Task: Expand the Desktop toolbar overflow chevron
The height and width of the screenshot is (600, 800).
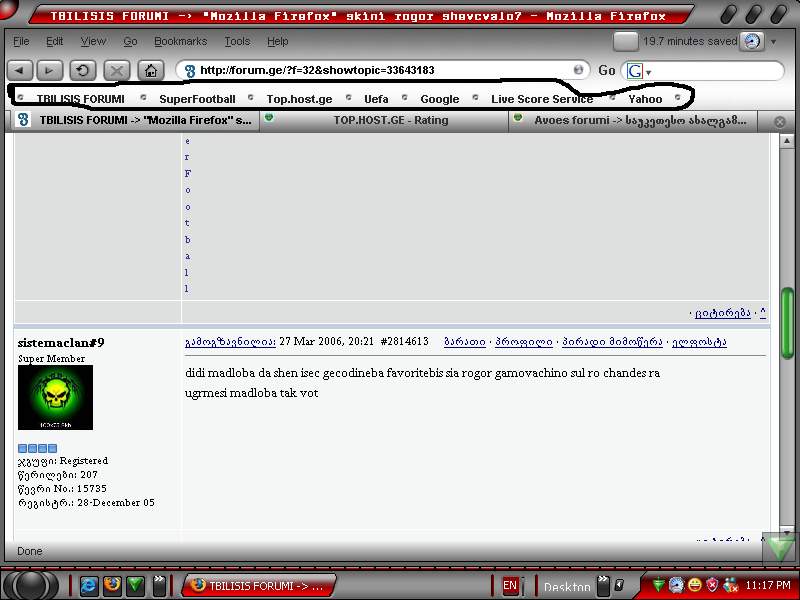Action: (604, 585)
